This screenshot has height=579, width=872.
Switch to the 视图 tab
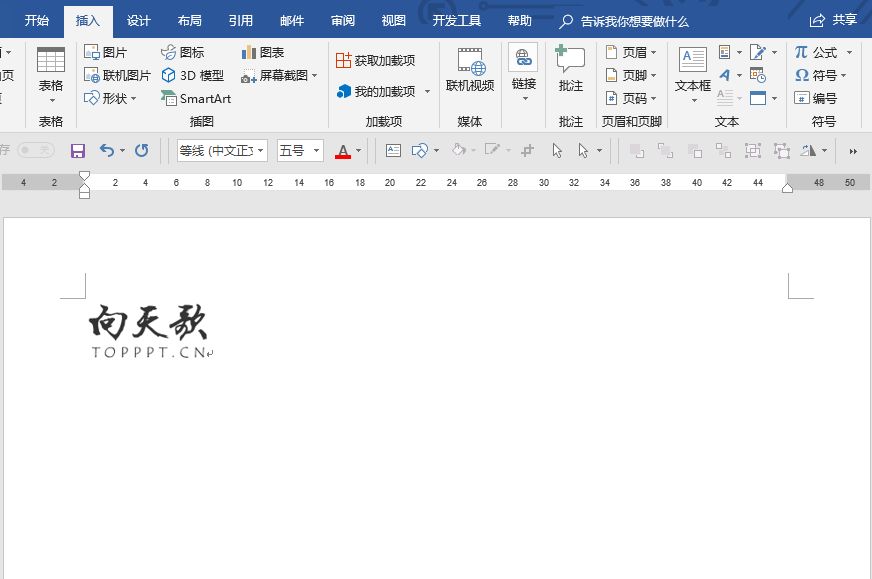pyautogui.click(x=394, y=21)
